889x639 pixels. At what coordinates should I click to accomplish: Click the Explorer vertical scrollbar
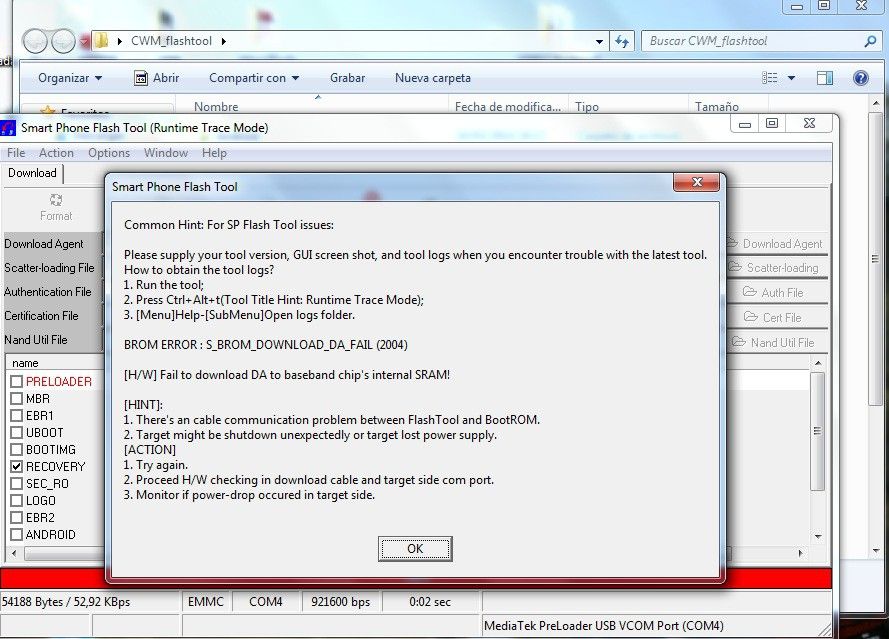[x=876, y=259]
